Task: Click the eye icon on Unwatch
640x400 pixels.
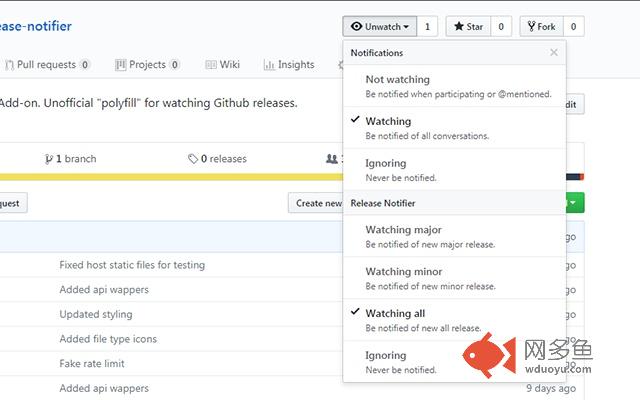Action: [356, 27]
